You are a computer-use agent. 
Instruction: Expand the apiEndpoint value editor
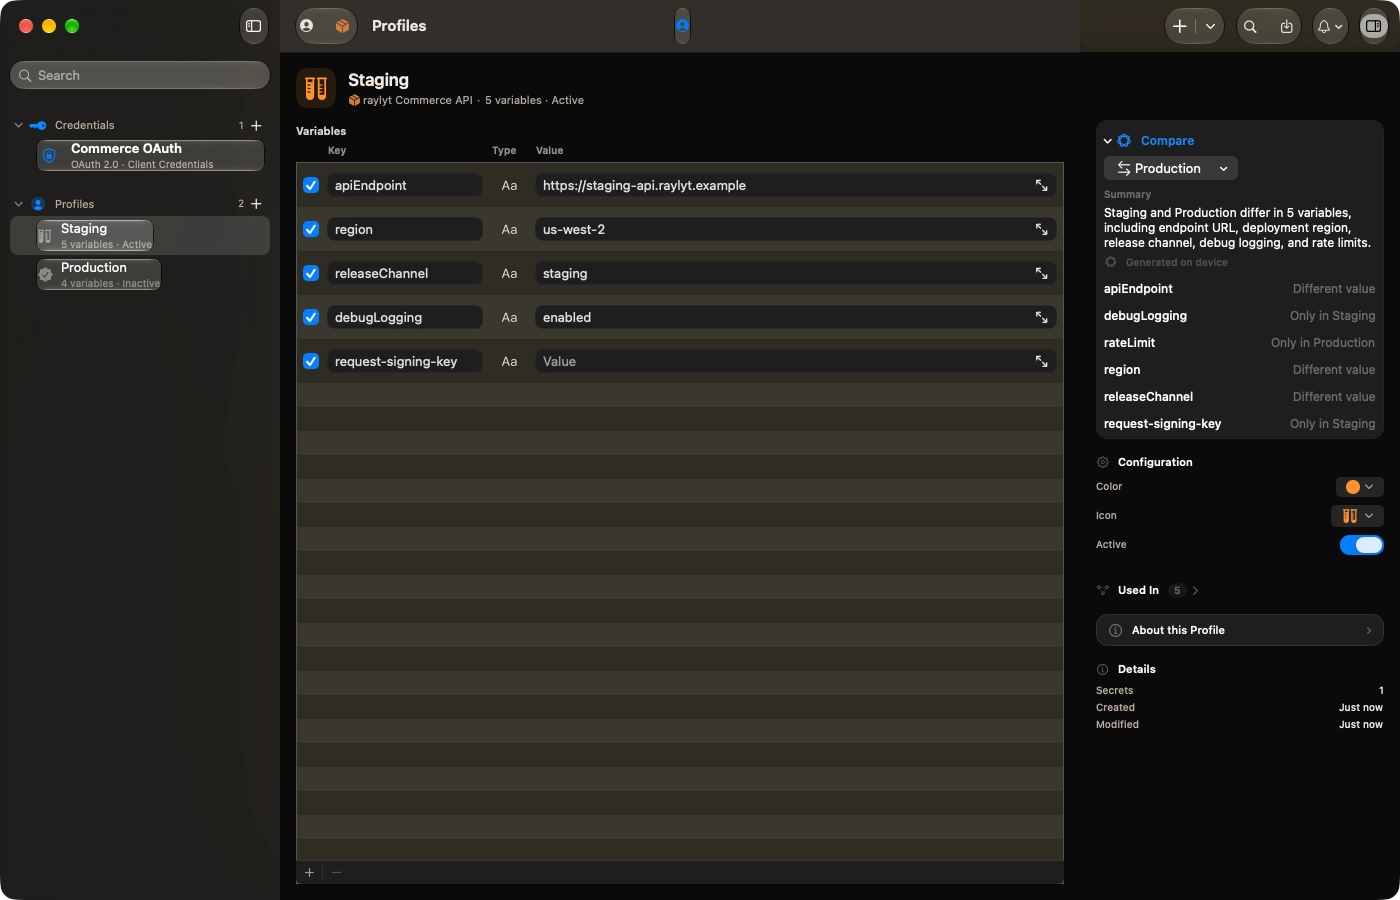point(1041,185)
